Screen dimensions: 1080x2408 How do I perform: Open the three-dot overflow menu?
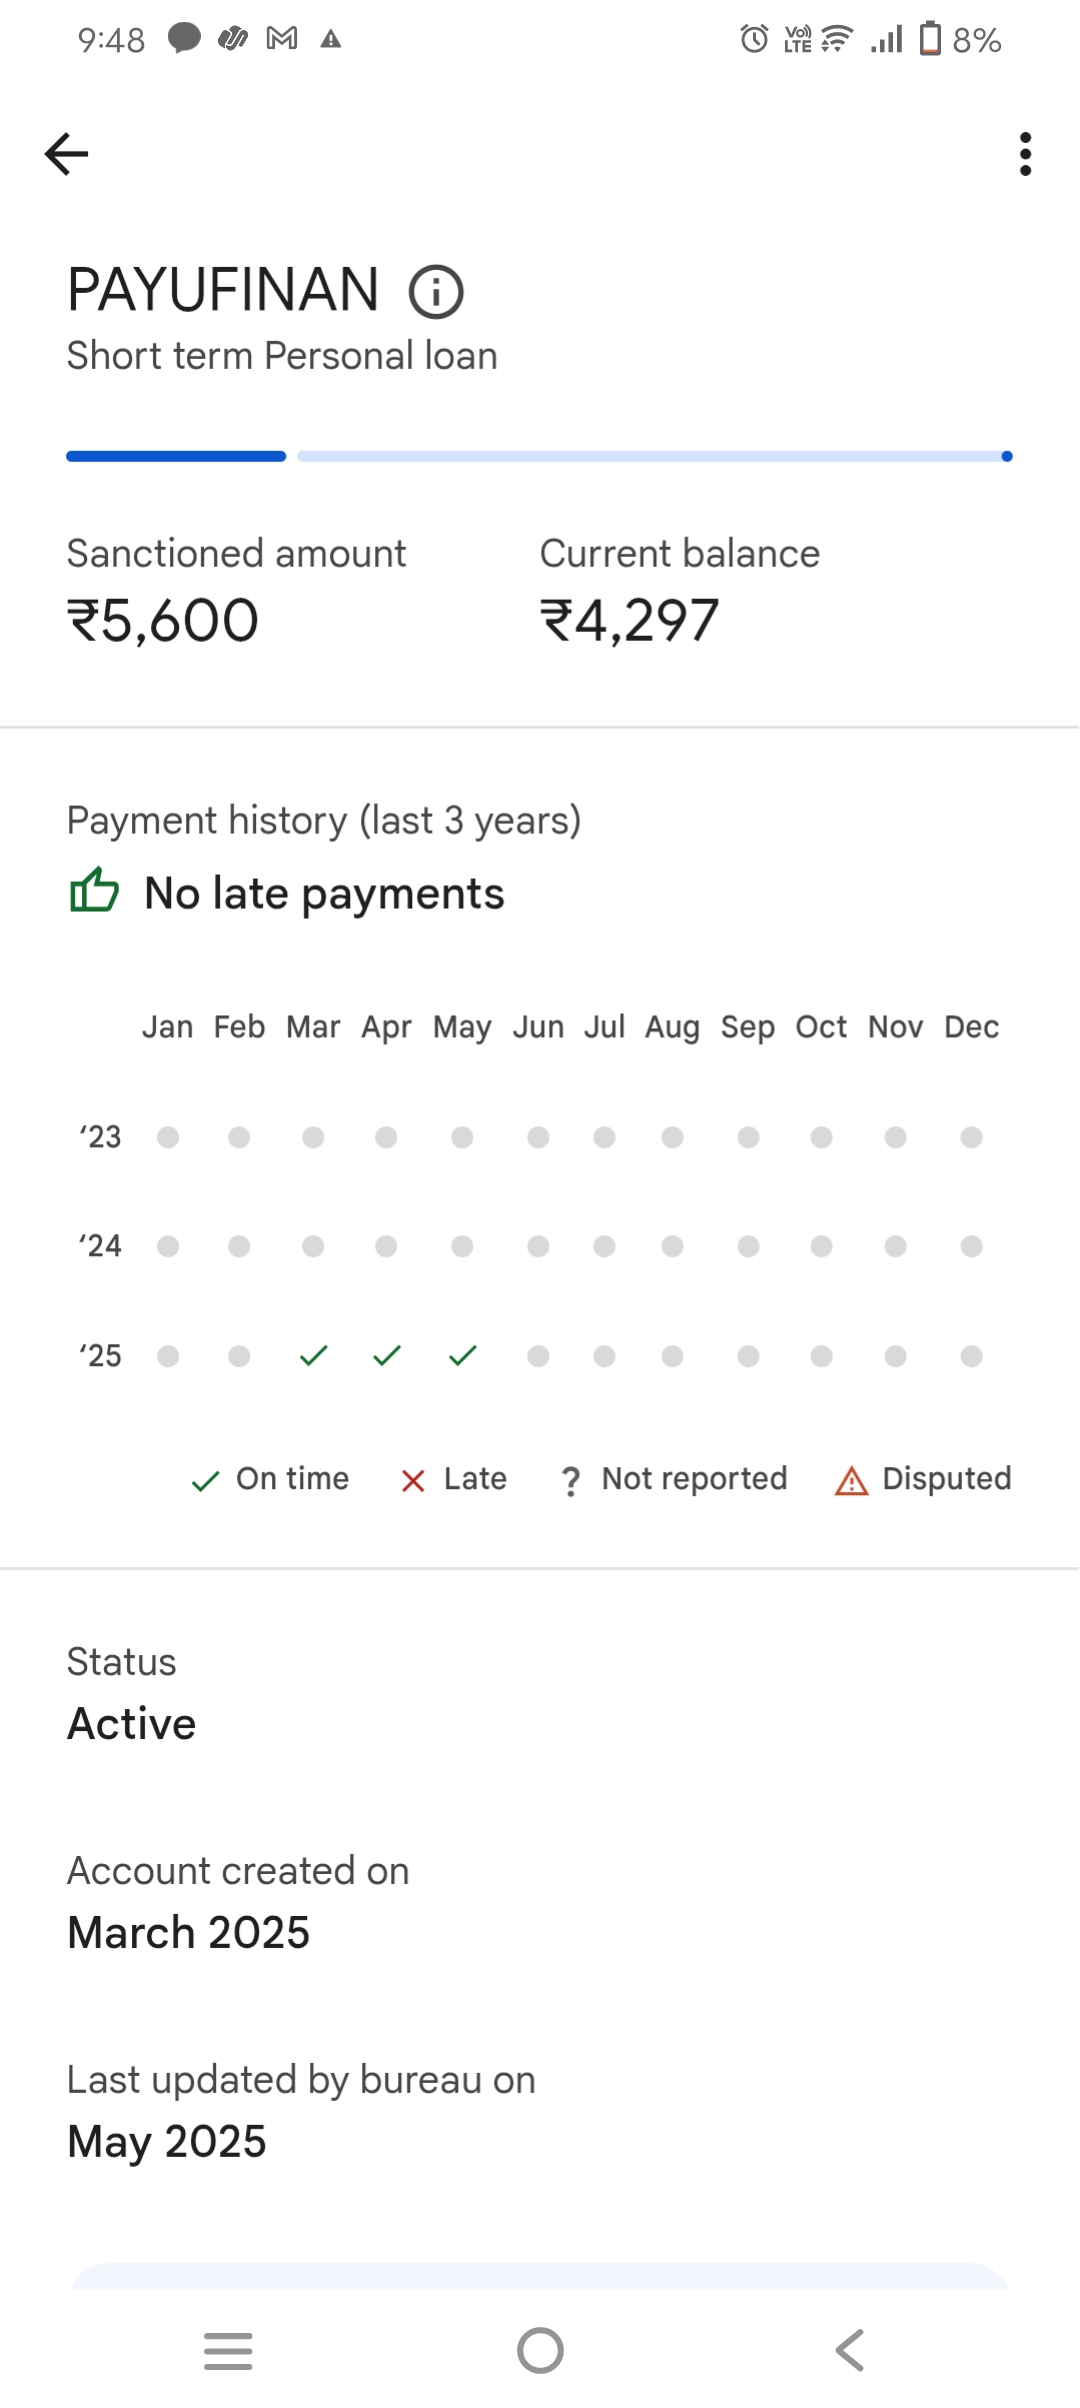pyautogui.click(x=1025, y=154)
